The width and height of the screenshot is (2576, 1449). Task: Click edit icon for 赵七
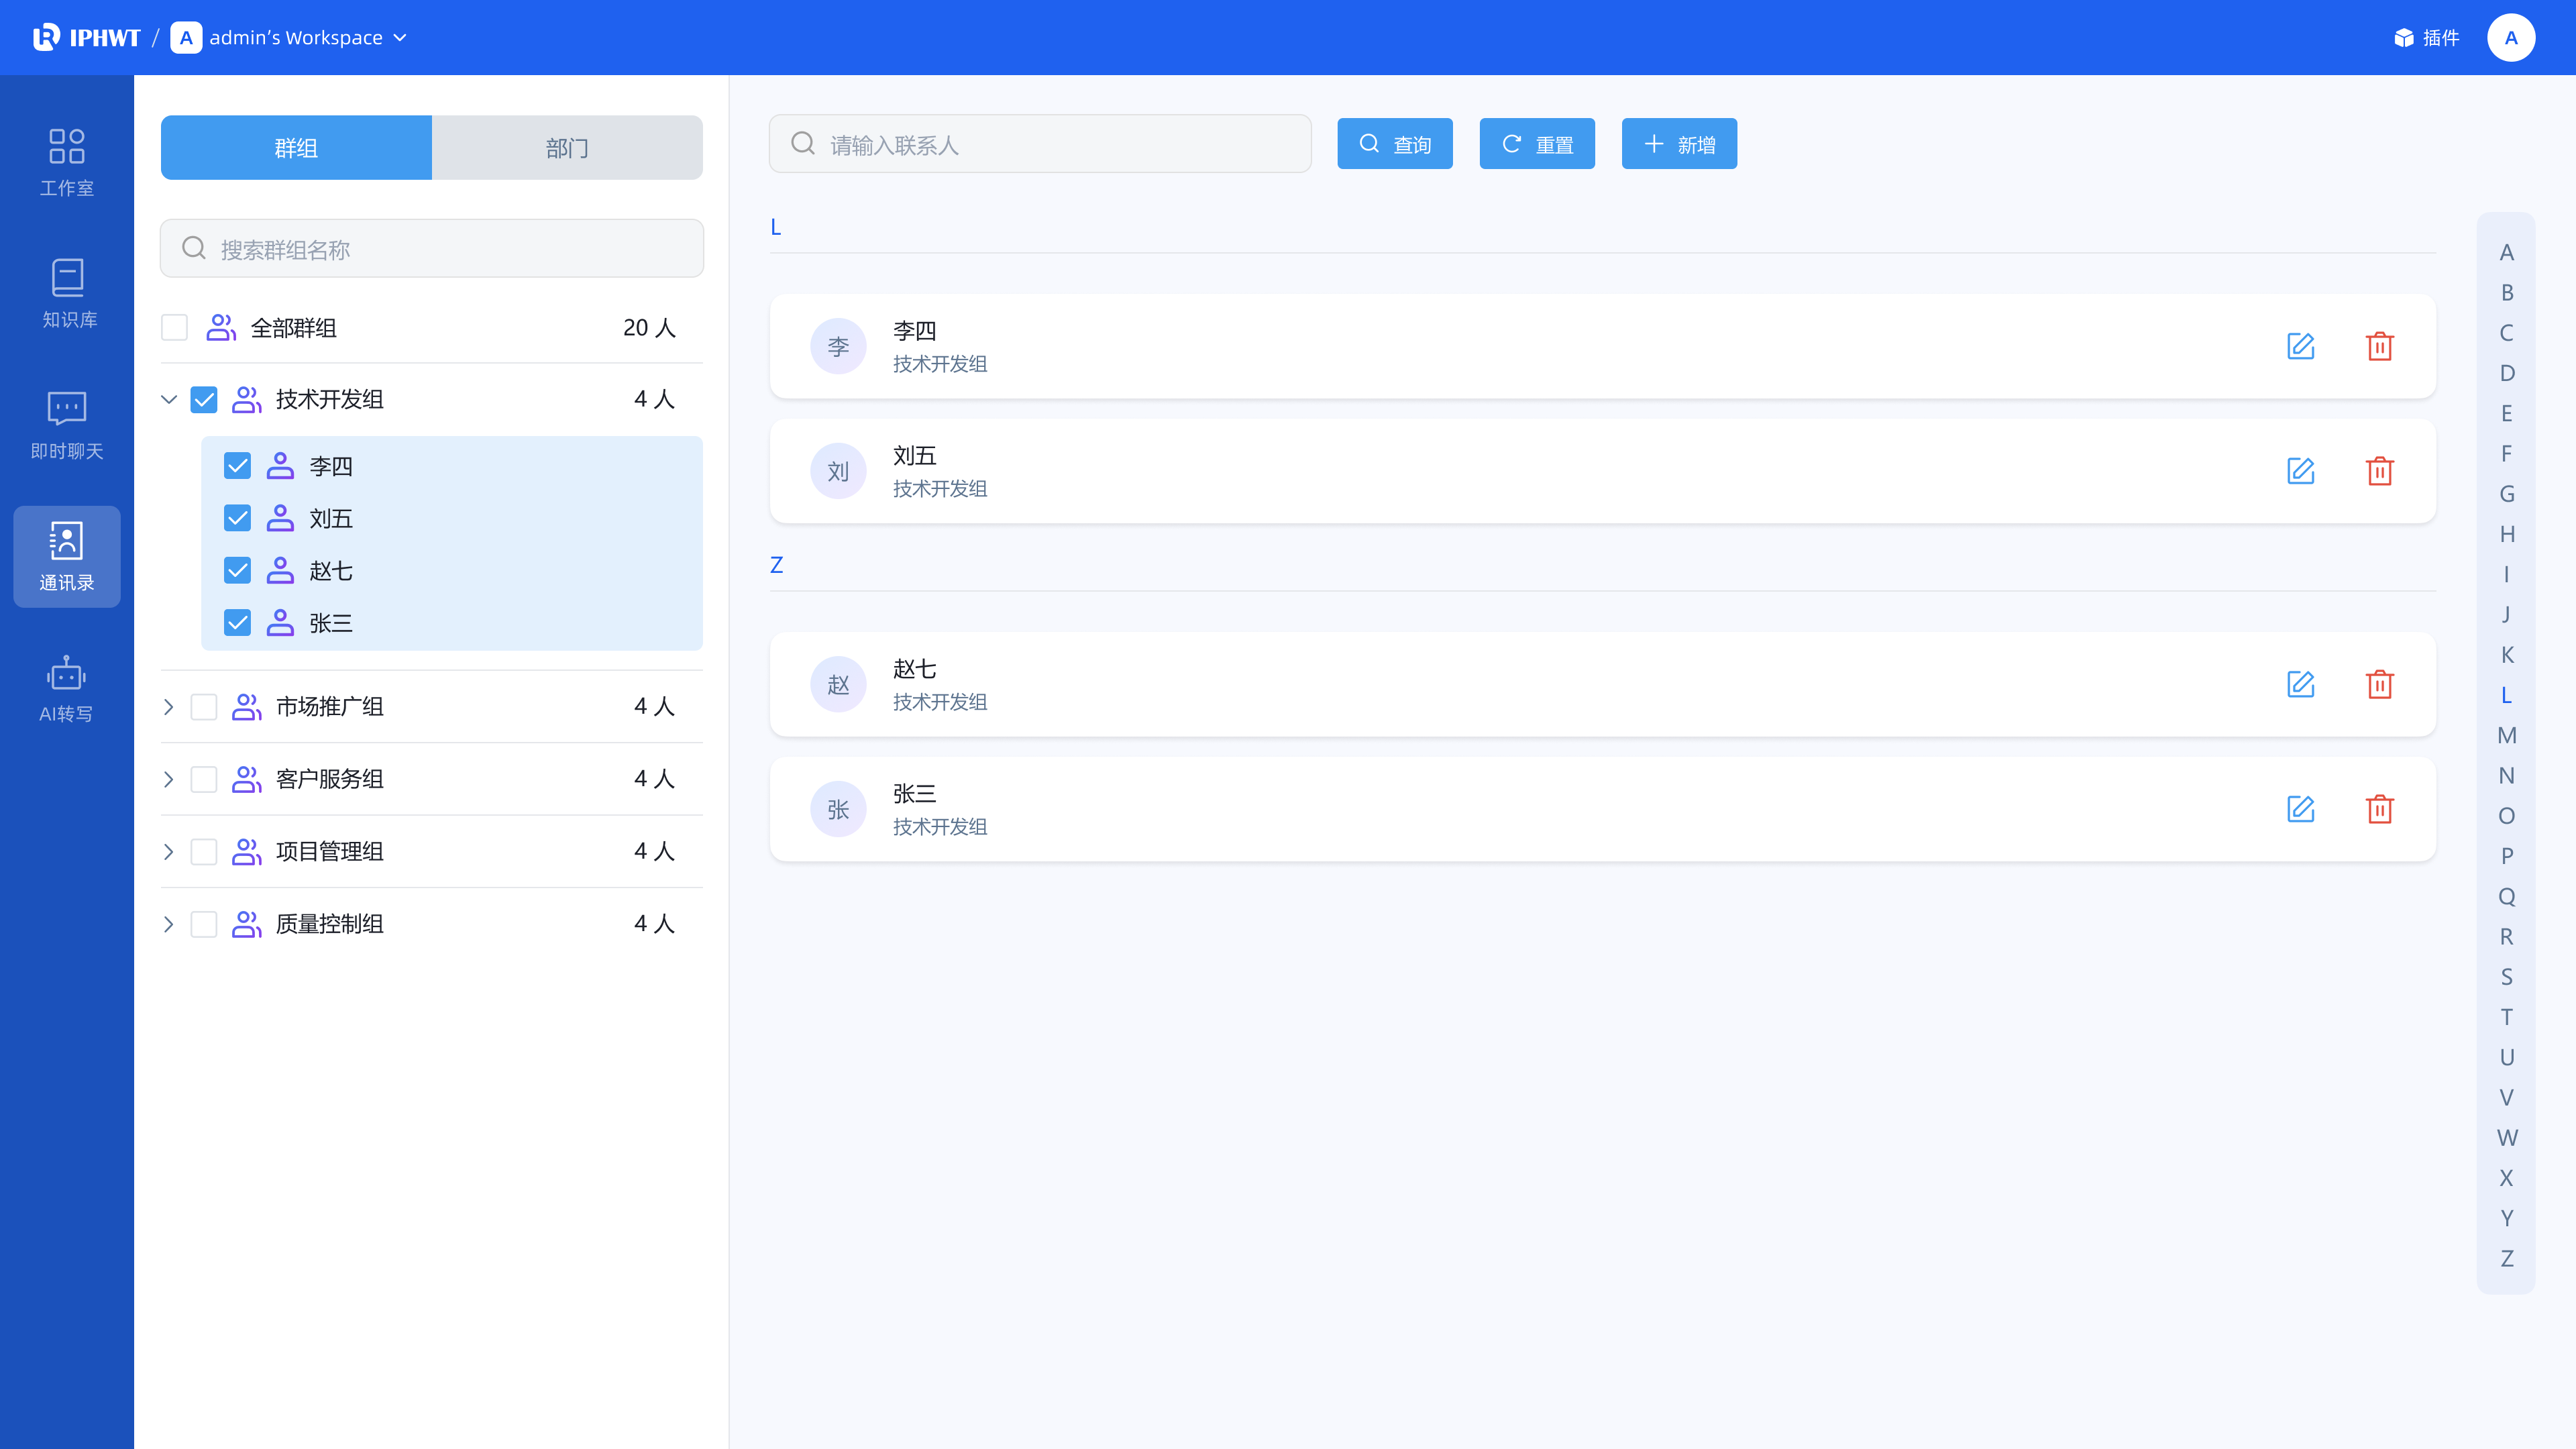[x=2300, y=684]
